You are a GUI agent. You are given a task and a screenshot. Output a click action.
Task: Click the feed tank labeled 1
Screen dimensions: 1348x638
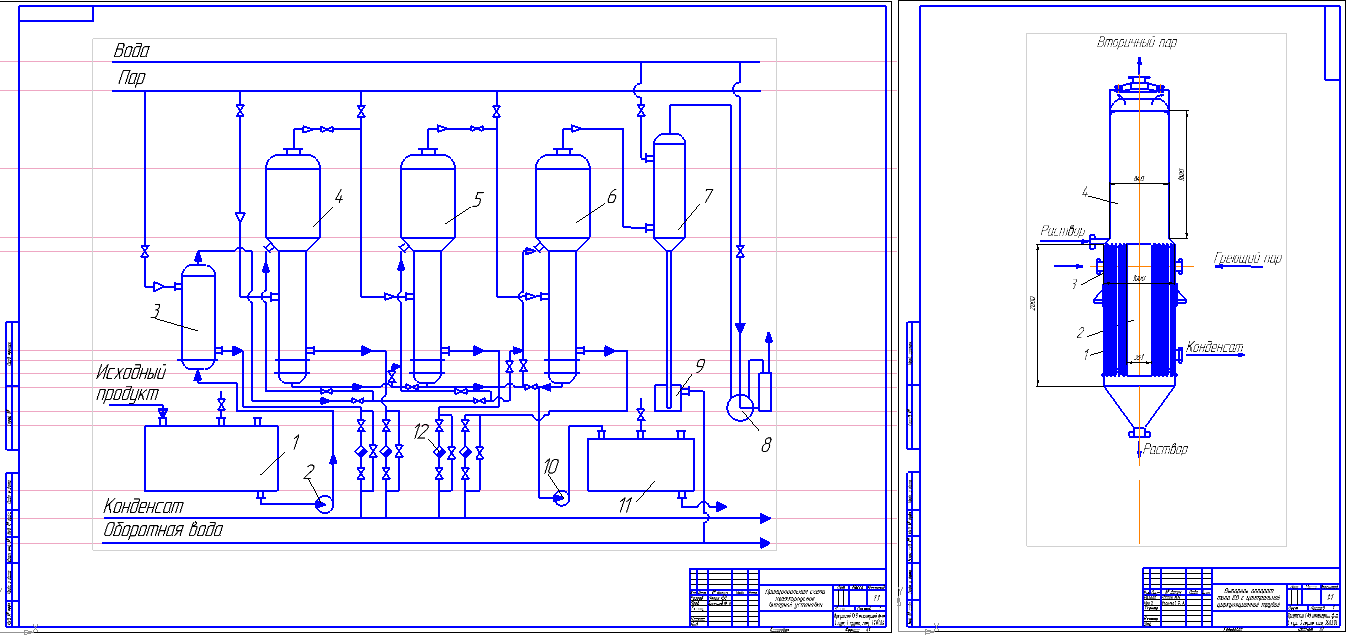[211, 457]
